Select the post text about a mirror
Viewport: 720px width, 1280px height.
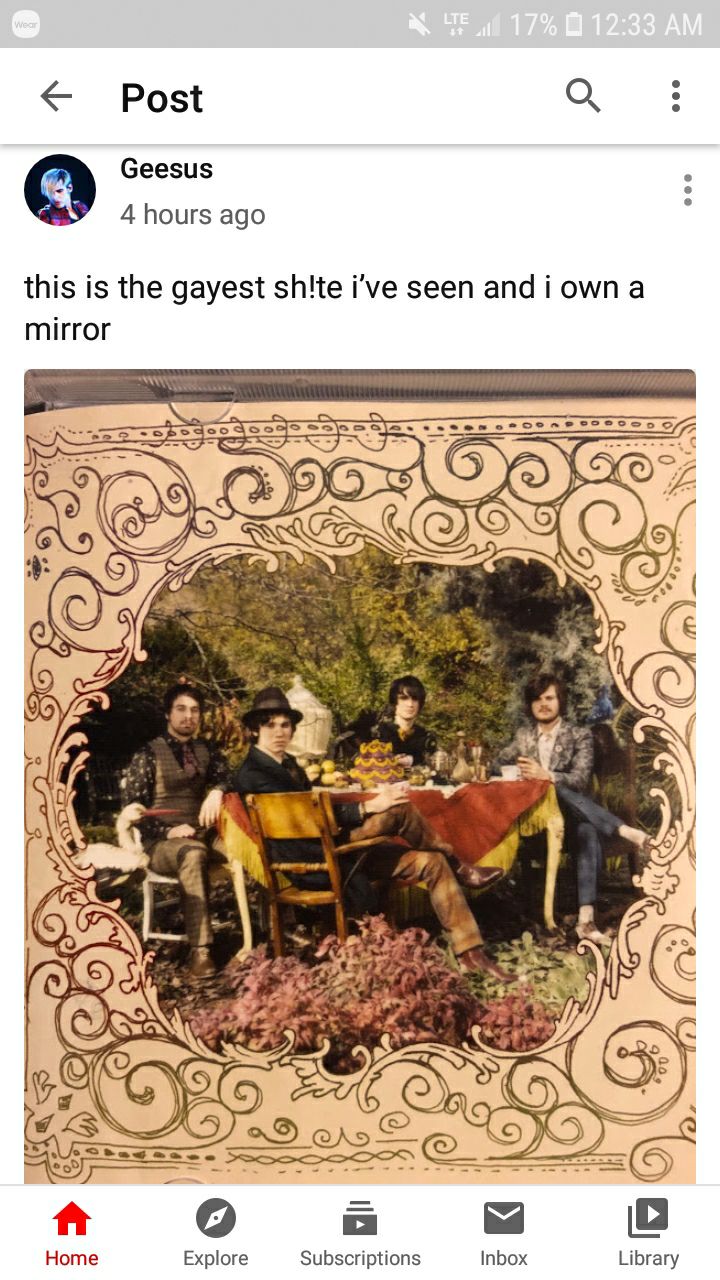point(334,308)
